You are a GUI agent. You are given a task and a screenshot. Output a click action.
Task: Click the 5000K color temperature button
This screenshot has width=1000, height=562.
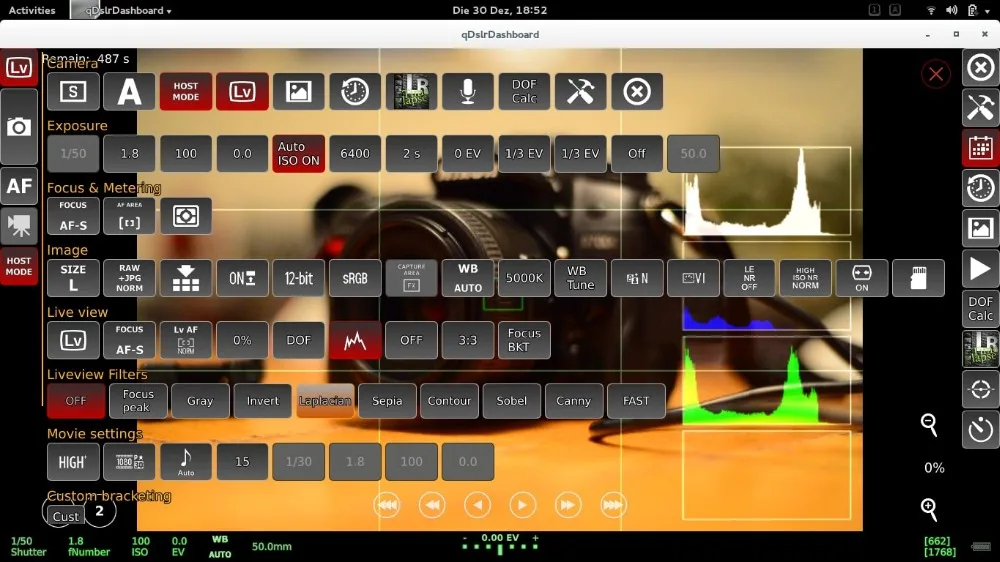524,278
